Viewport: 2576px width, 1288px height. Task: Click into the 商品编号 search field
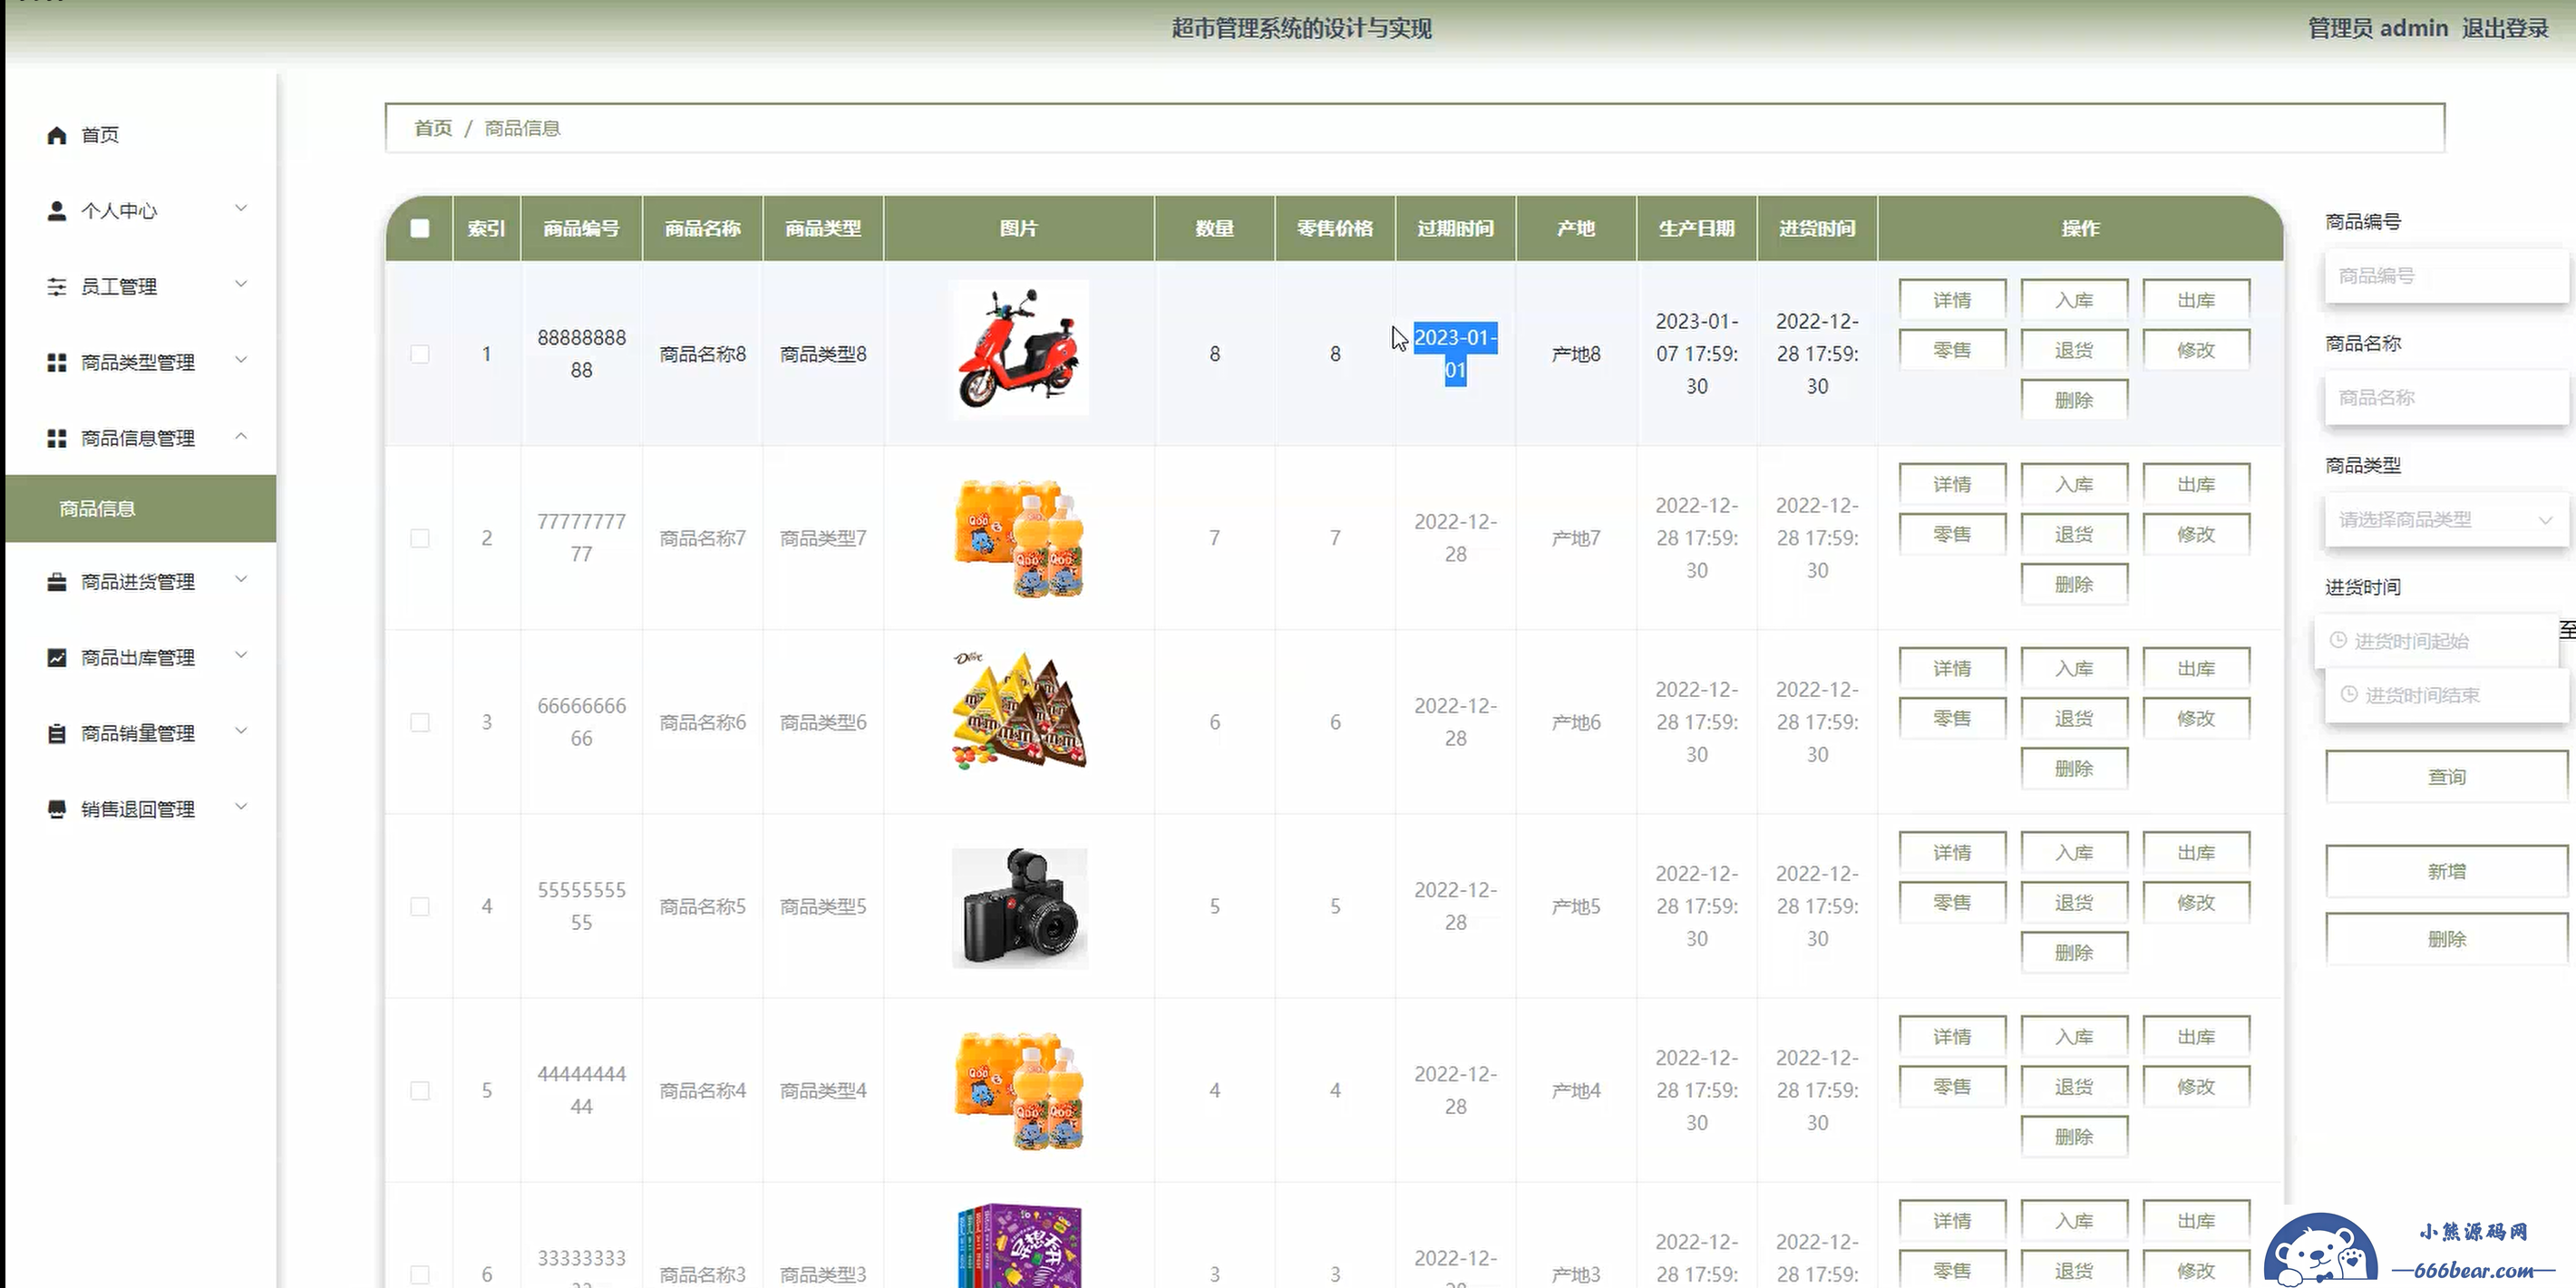pyautogui.click(x=2446, y=276)
